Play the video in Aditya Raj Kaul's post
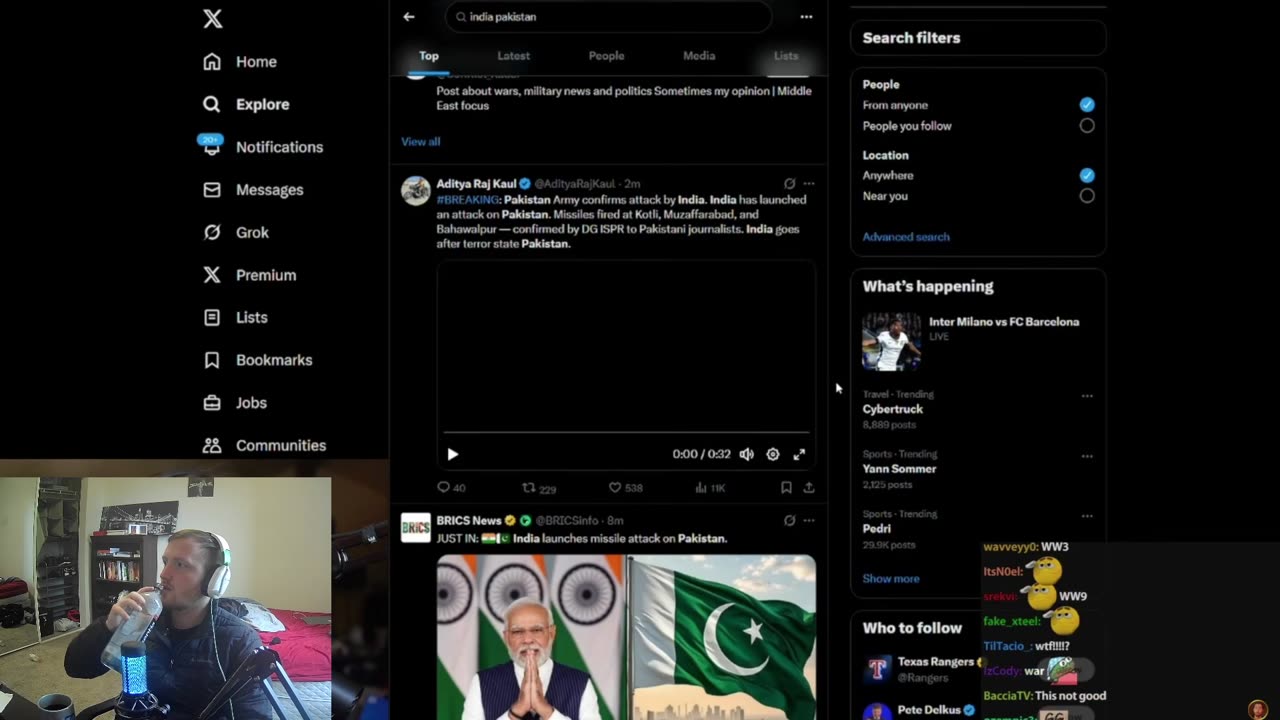 (x=452, y=454)
